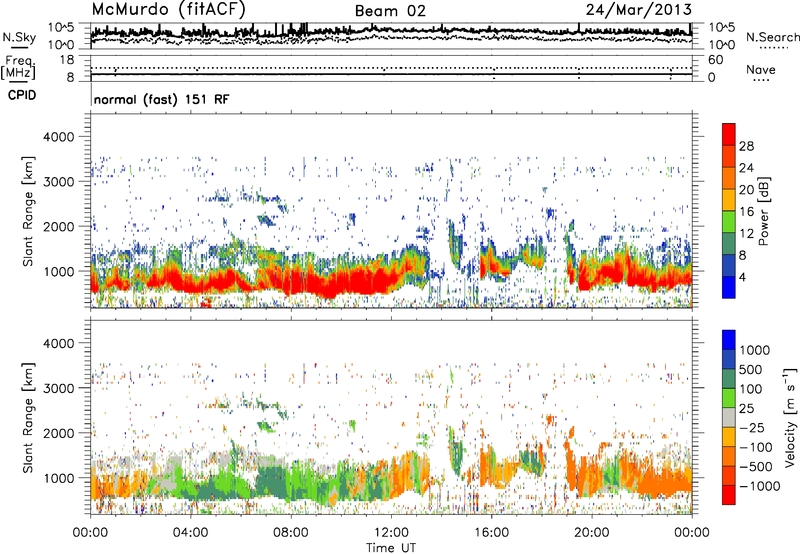Click the gray -25 to 25 Velocity colorbar segment
Viewport: 800px width, 554px height.
point(729,417)
